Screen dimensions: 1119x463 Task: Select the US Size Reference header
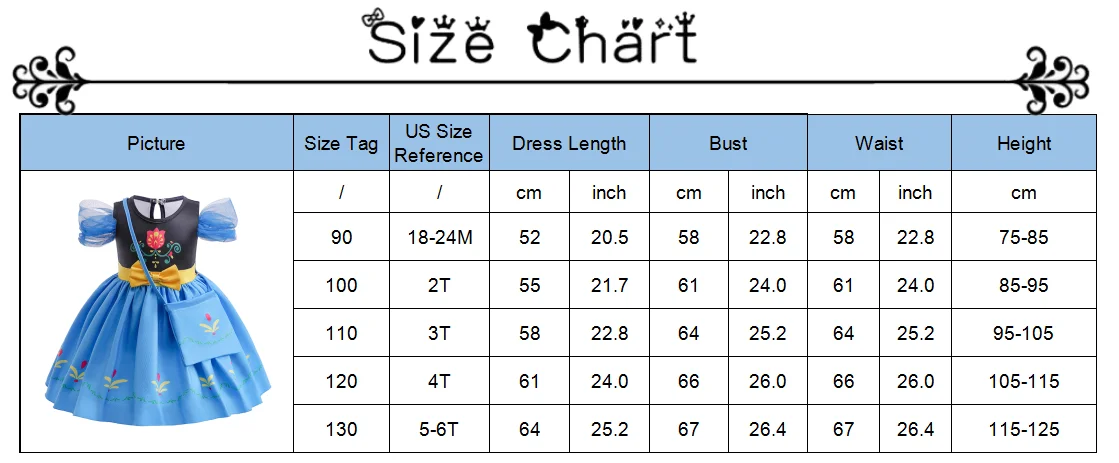[439, 143]
